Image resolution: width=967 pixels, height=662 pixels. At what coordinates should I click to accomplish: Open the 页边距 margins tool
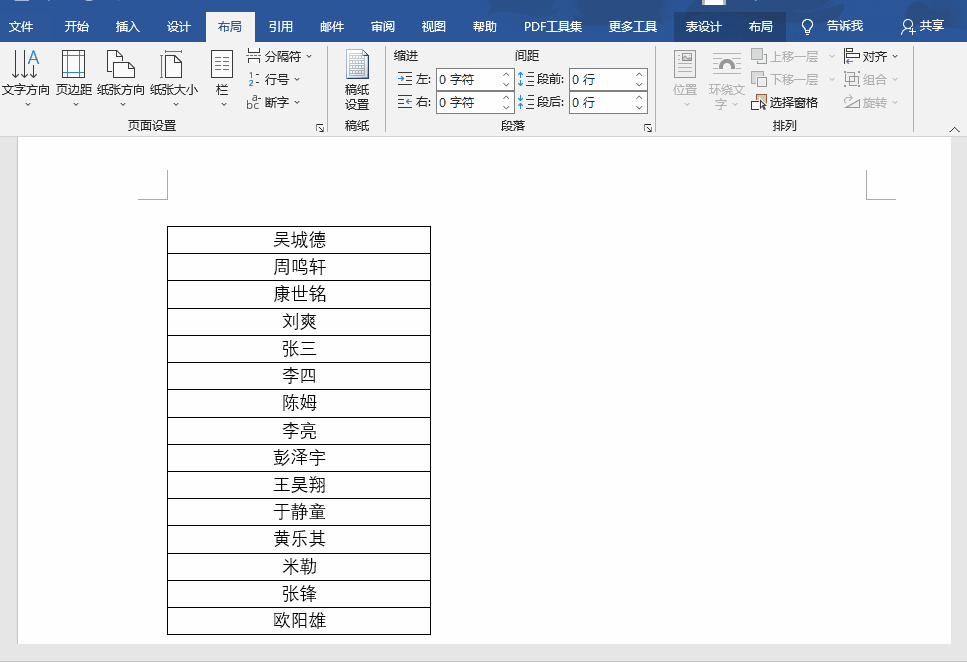[73, 78]
